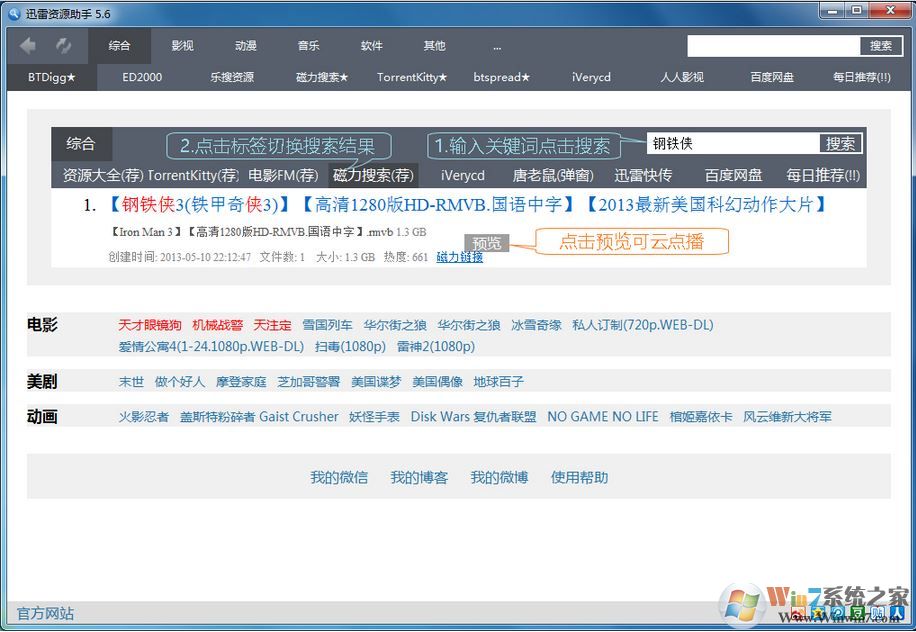Click the Renren share icon

point(896,612)
